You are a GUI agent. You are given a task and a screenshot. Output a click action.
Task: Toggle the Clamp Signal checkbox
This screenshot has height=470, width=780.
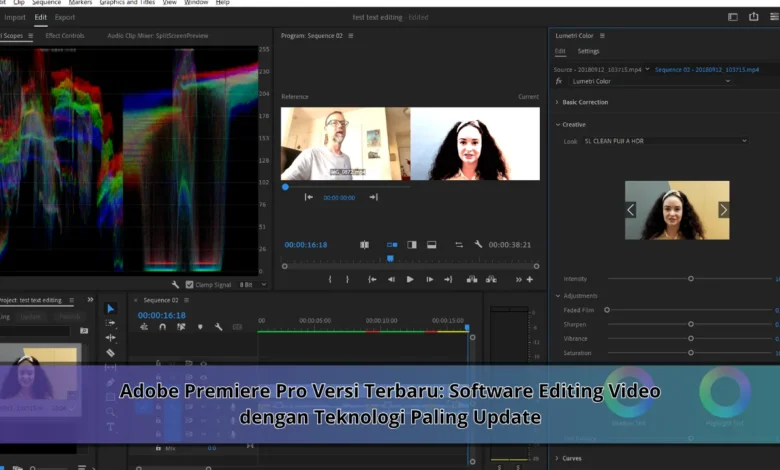coord(189,284)
